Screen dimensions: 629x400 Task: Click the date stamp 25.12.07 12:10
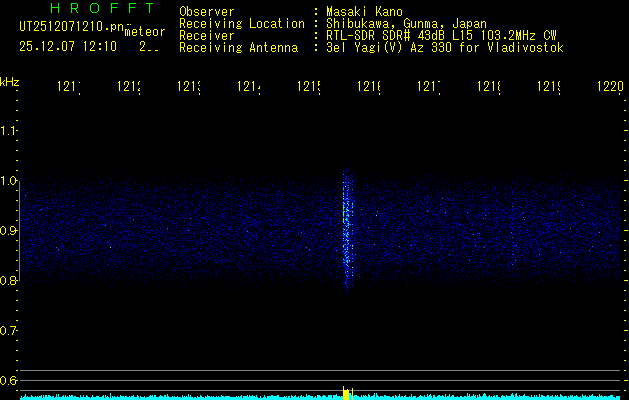(68, 46)
